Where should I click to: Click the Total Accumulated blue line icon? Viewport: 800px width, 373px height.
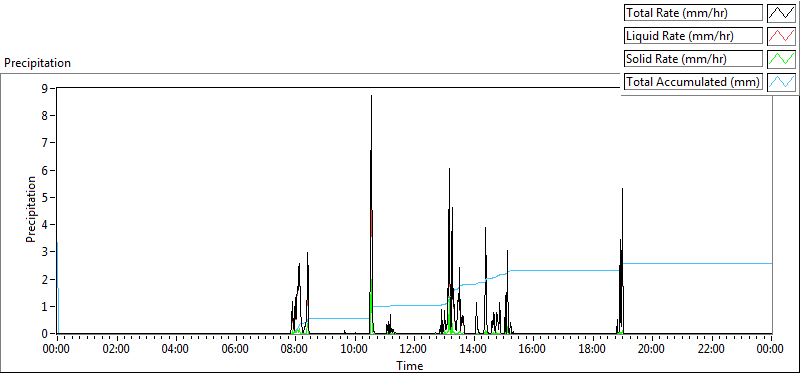pyautogui.click(x=781, y=82)
